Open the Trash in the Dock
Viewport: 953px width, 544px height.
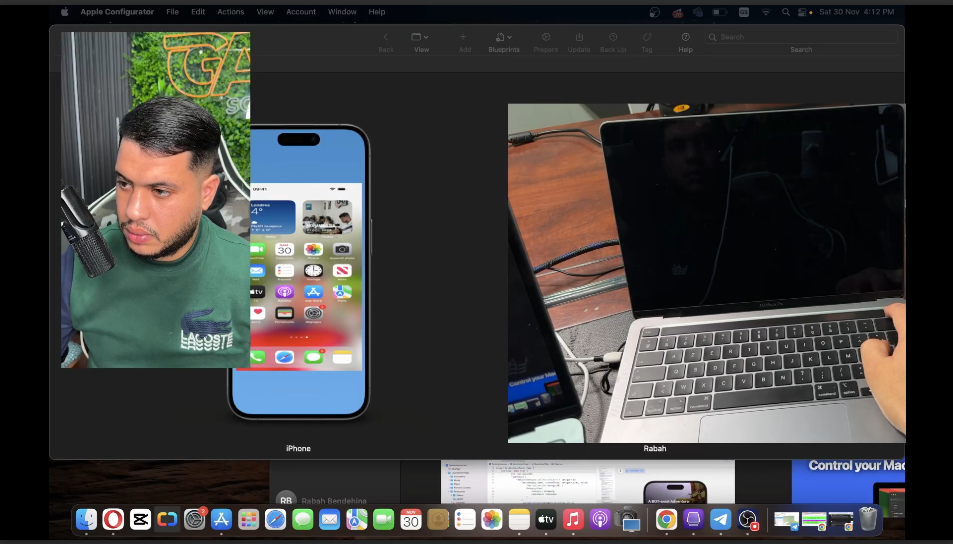click(x=869, y=519)
